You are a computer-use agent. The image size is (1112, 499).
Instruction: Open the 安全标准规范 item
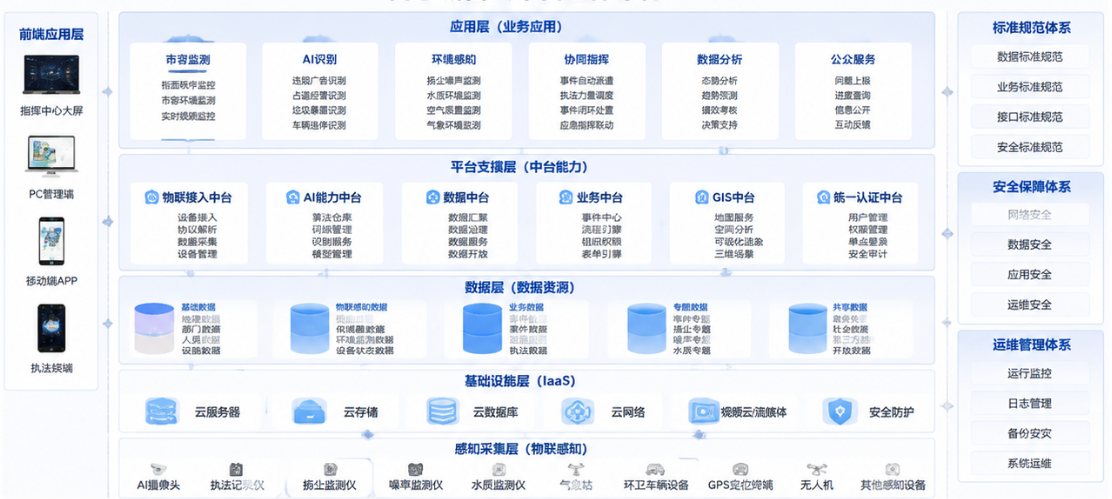click(1030, 147)
